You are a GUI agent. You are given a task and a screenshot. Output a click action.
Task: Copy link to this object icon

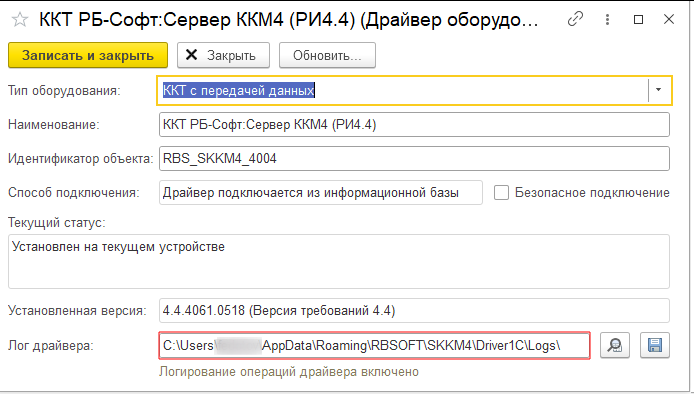coord(575,19)
